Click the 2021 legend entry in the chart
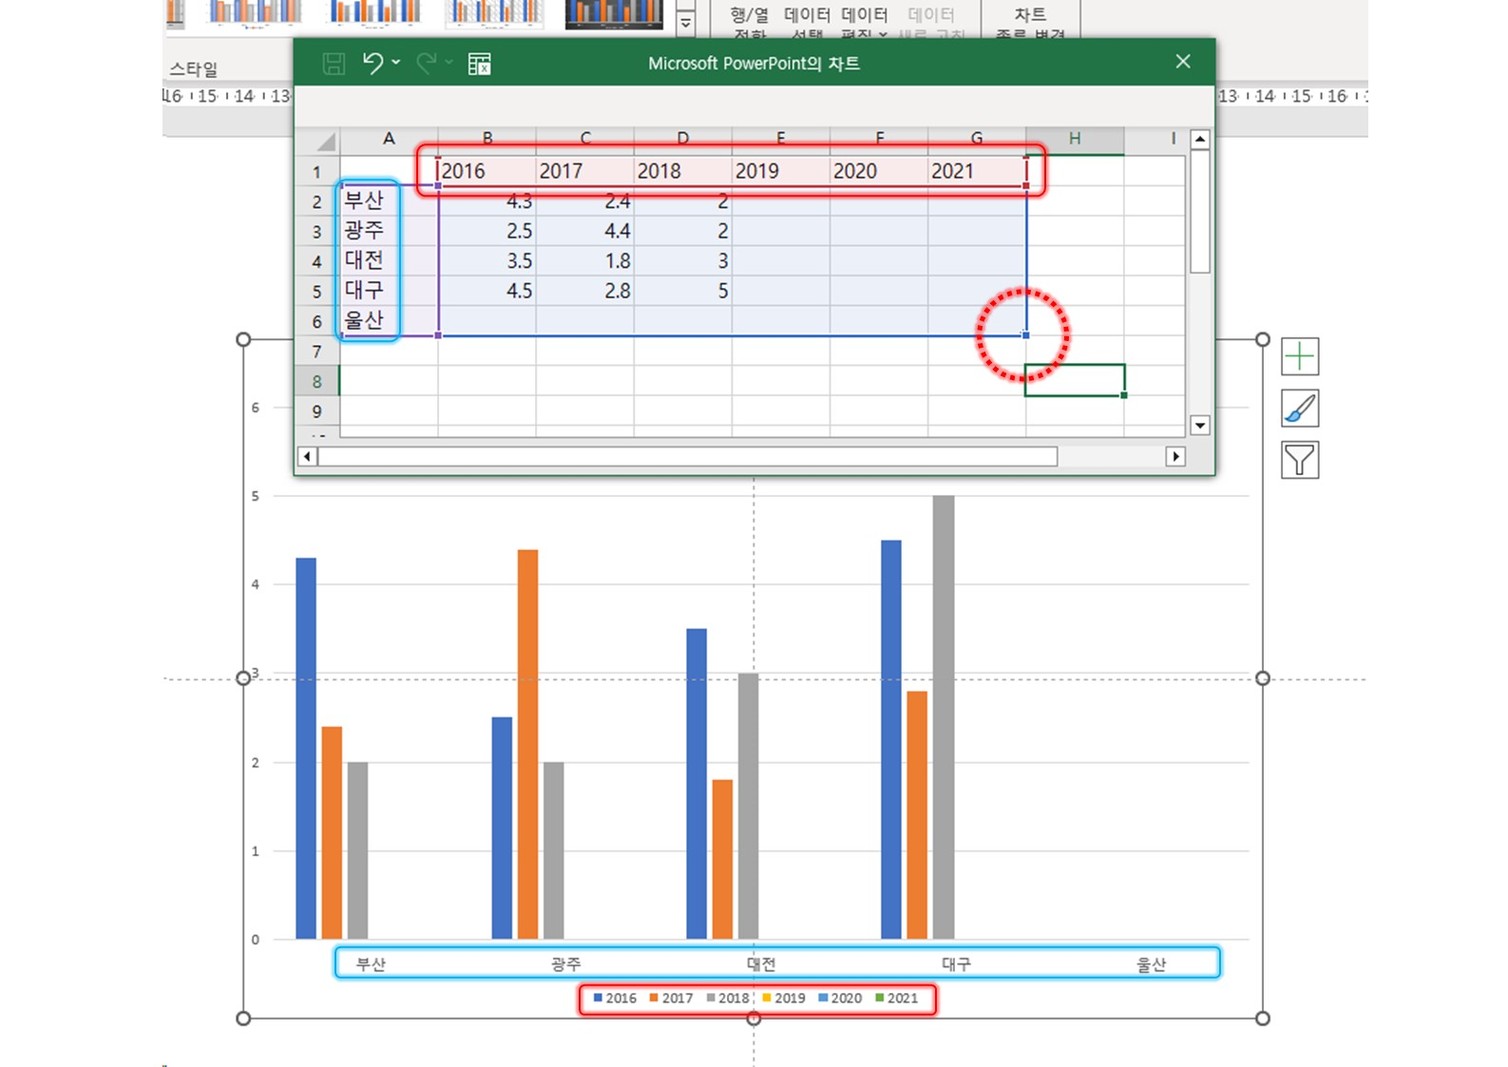Viewport: 1508px width, 1067px height. point(897,998)
